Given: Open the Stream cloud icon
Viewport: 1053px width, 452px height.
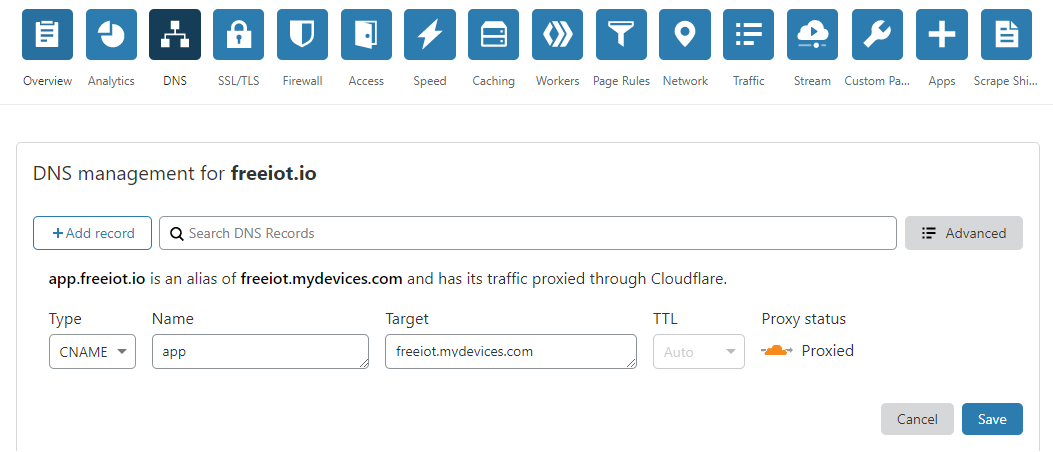Looking at the screenshot, I should pos(812,35).
